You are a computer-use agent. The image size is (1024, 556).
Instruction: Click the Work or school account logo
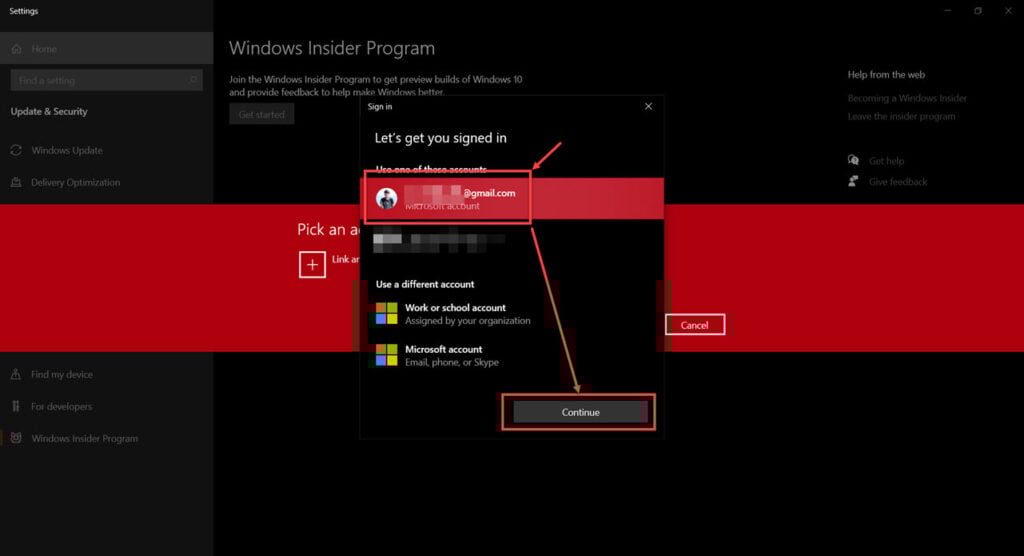[x=387, y=314]
